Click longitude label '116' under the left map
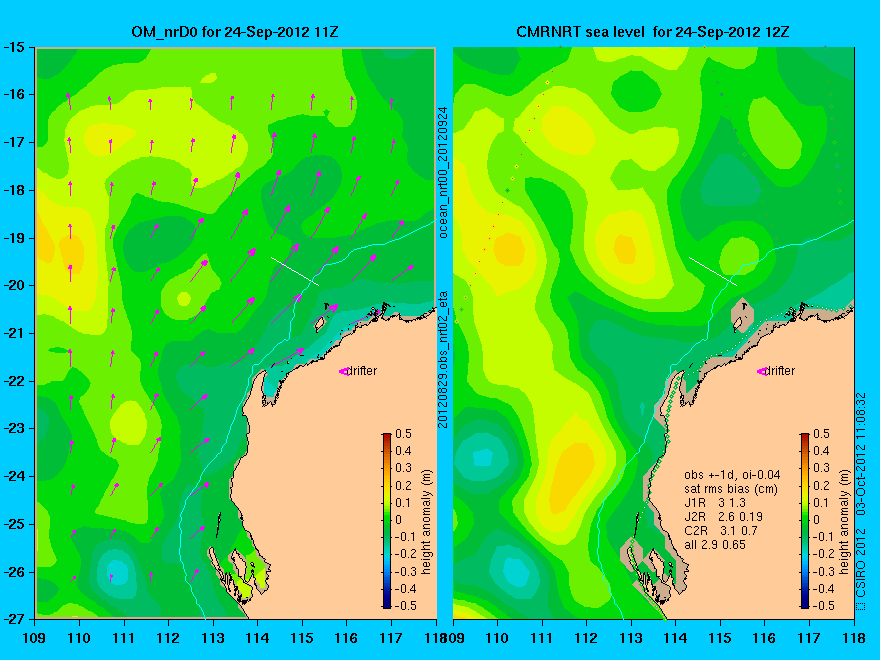Image resolution: width=880 pixels, height=660 pixels. pos(346,638)
